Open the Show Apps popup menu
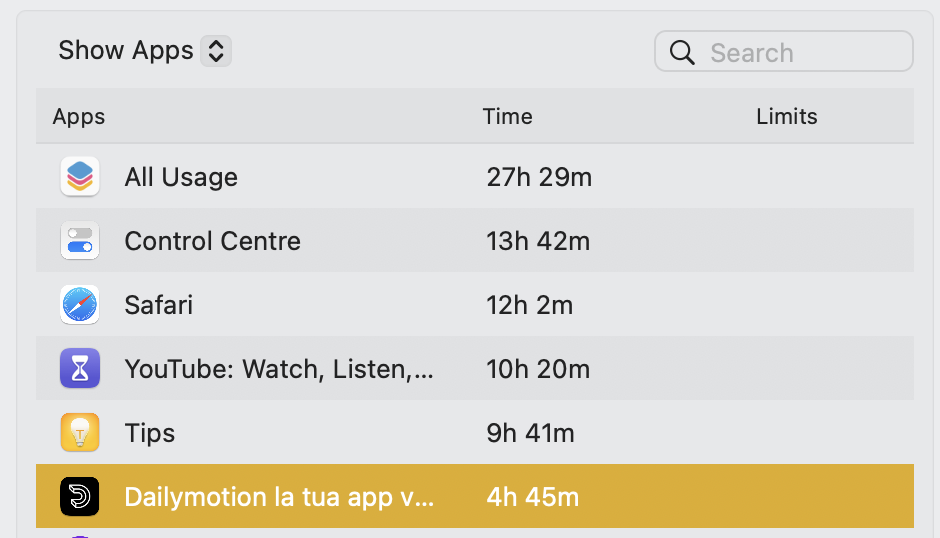This screenshot has width=940, height=538. 144,50
